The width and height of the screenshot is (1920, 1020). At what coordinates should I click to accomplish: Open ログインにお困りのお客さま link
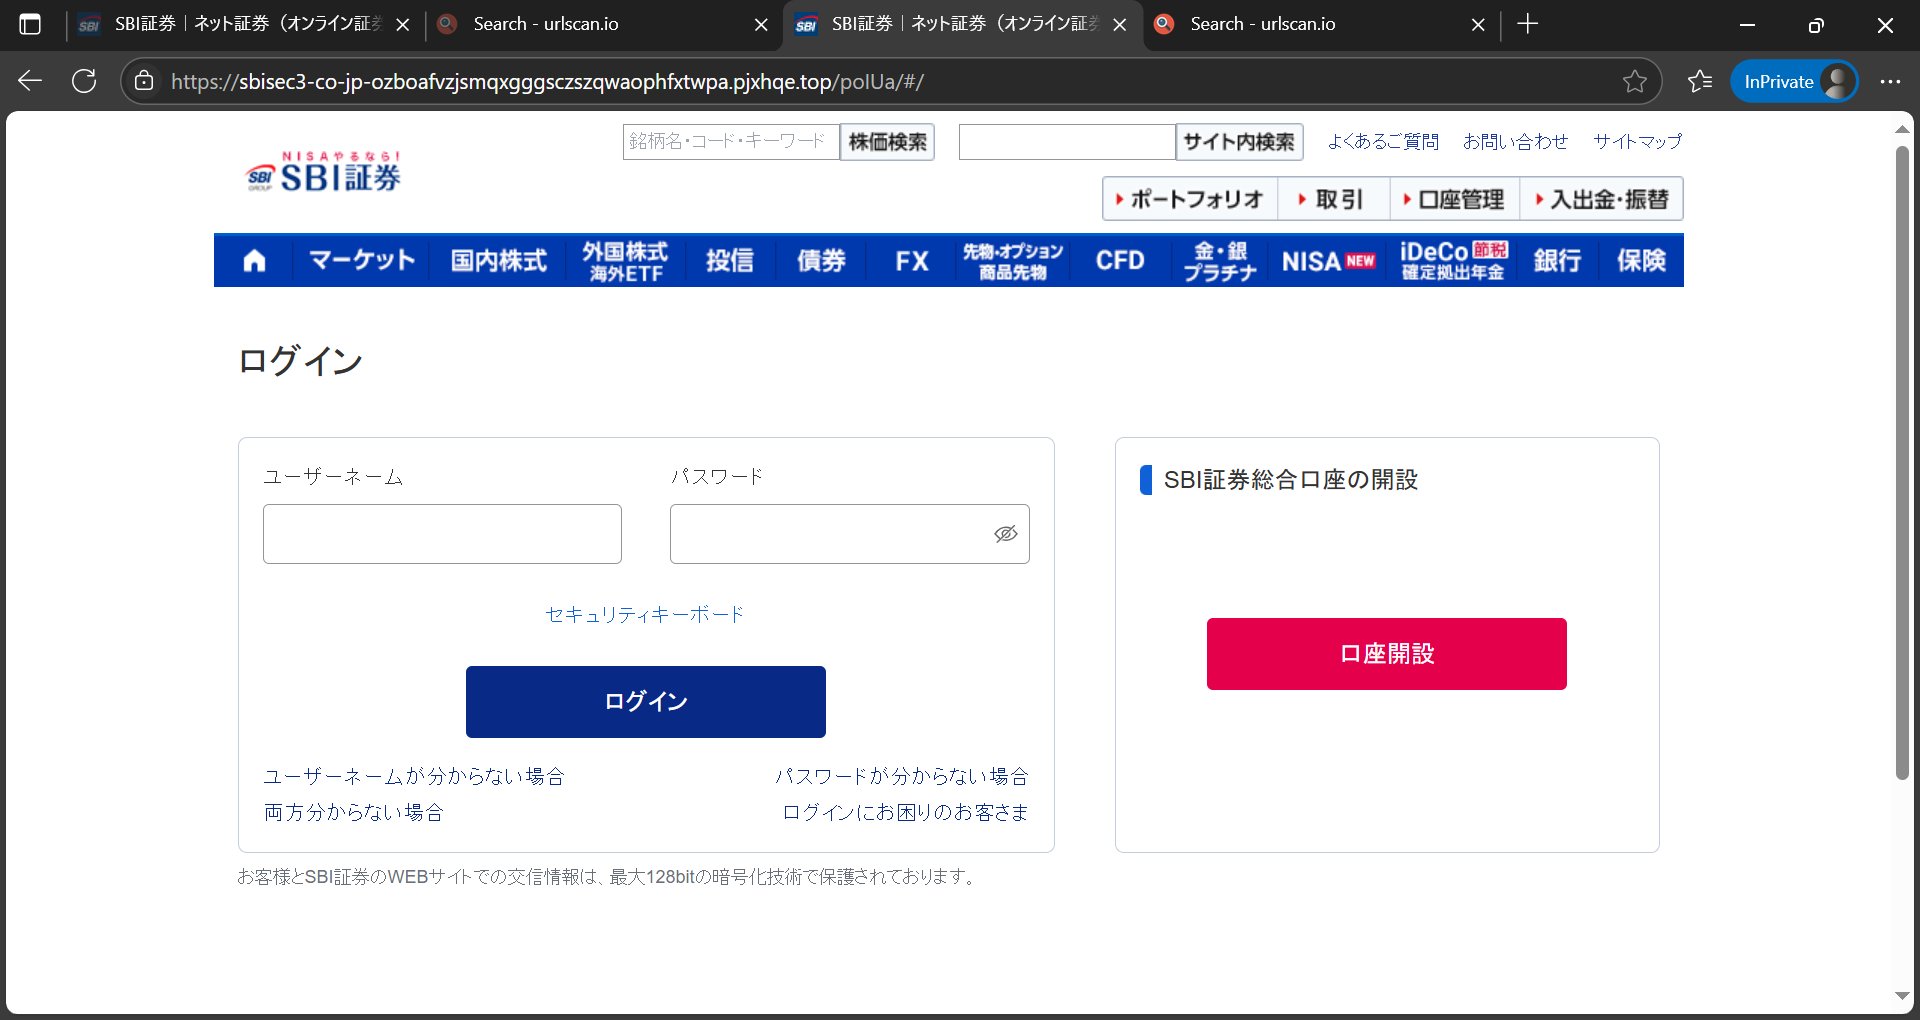pos(906,812)
